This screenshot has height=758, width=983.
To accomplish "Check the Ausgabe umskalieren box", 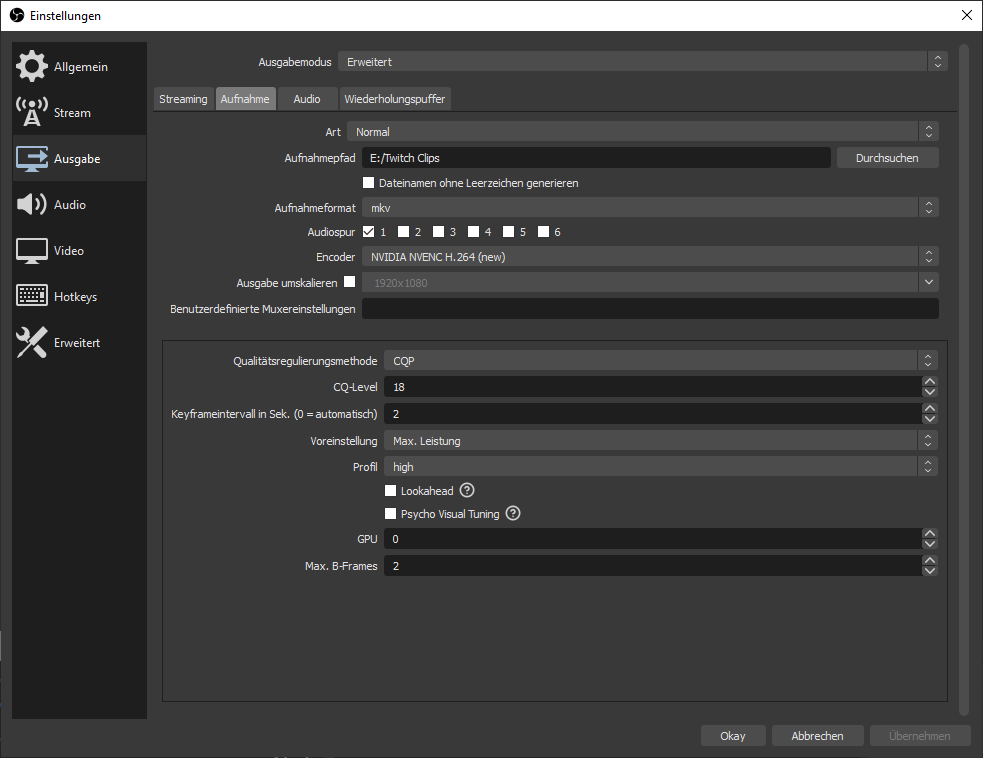I will pos(349,282).
